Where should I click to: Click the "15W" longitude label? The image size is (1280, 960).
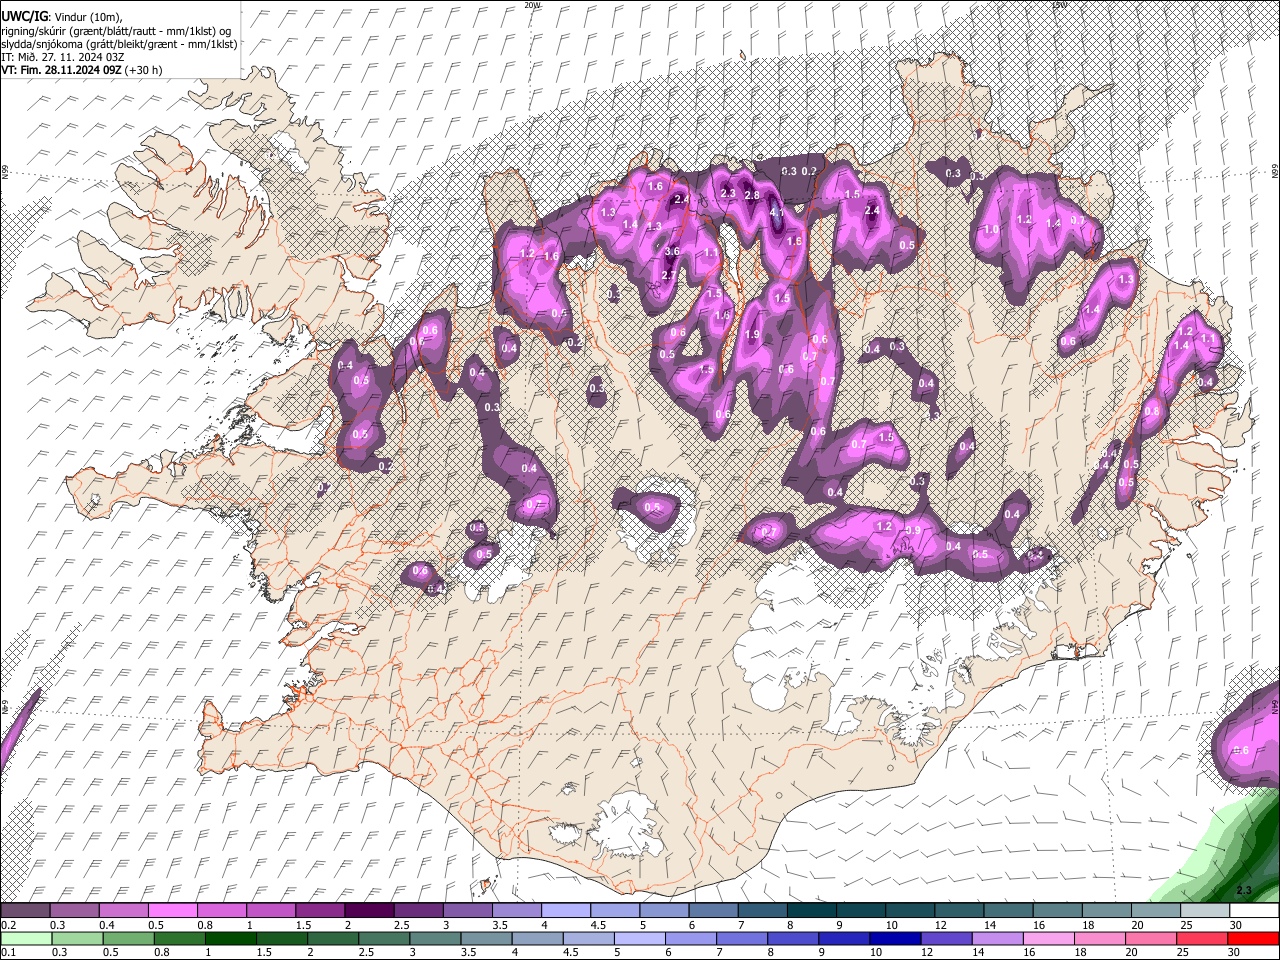tap(1058, 5)
